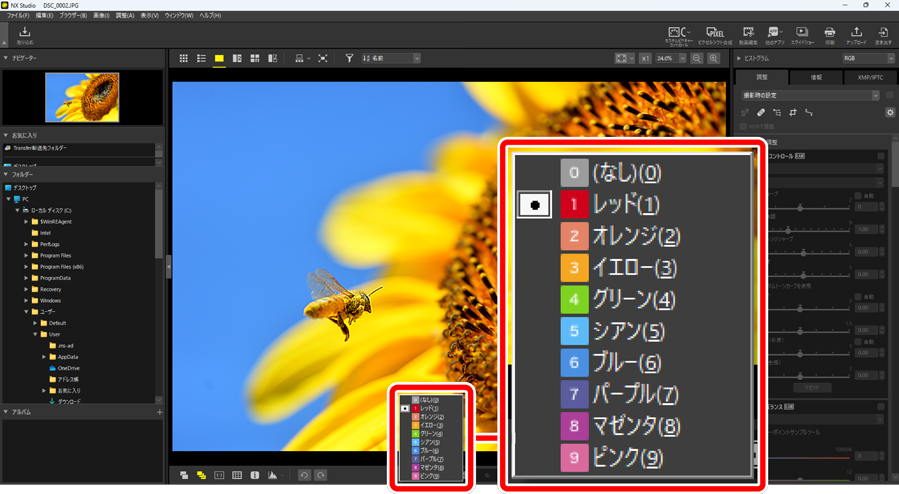Click the x1 zoom button
The width and height of the screenshot is (899, 494).
(645, 59)
